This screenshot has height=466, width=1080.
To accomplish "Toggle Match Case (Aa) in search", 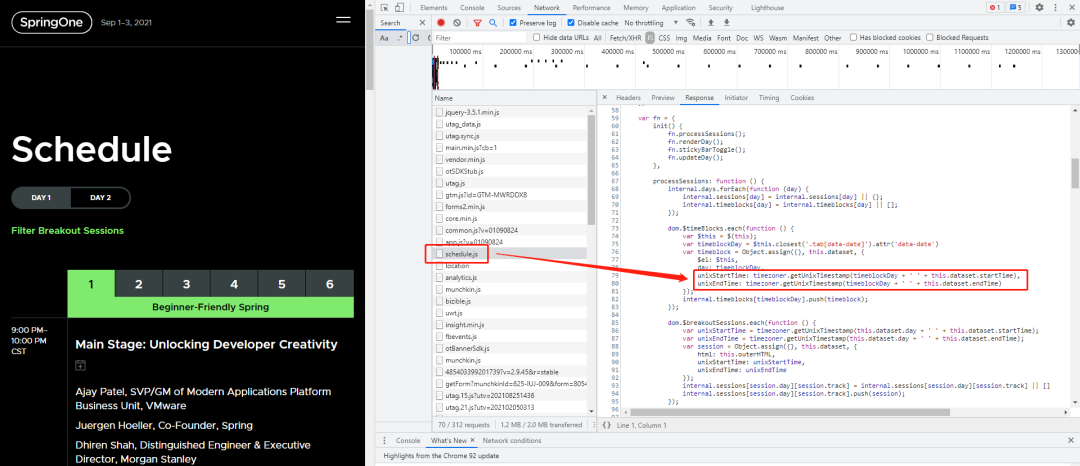I will 384,38.
